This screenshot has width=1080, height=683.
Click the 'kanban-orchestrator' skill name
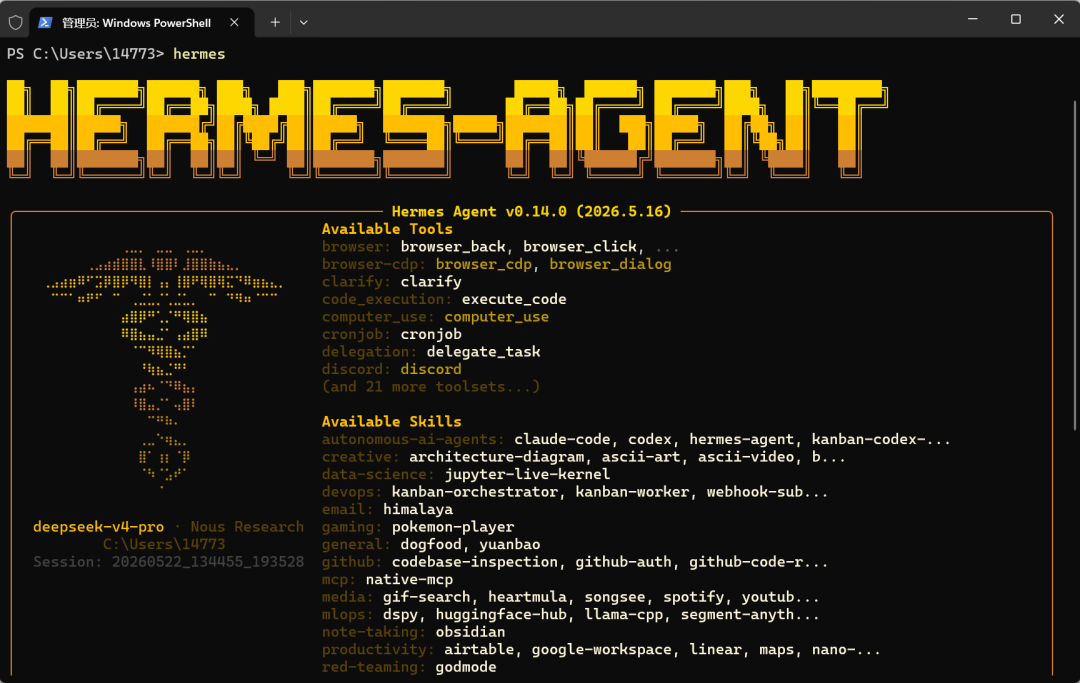pyautogui.click(x=475, y=492)
